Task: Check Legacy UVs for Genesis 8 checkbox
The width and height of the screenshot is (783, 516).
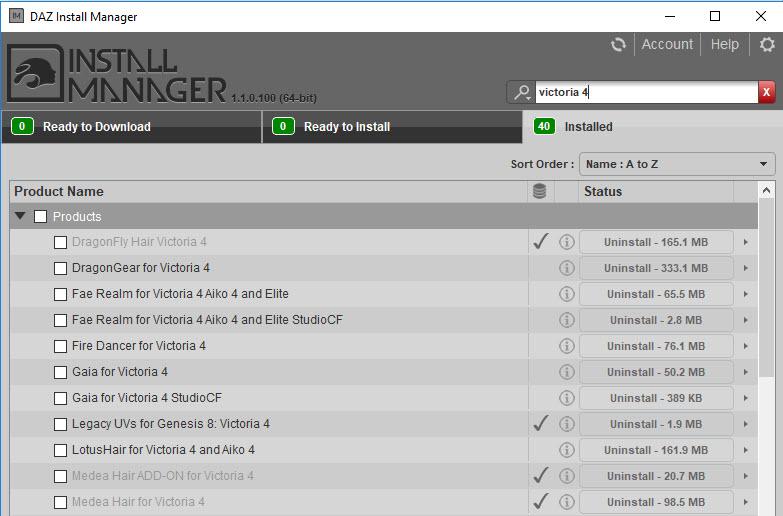Action: point(60,425)
